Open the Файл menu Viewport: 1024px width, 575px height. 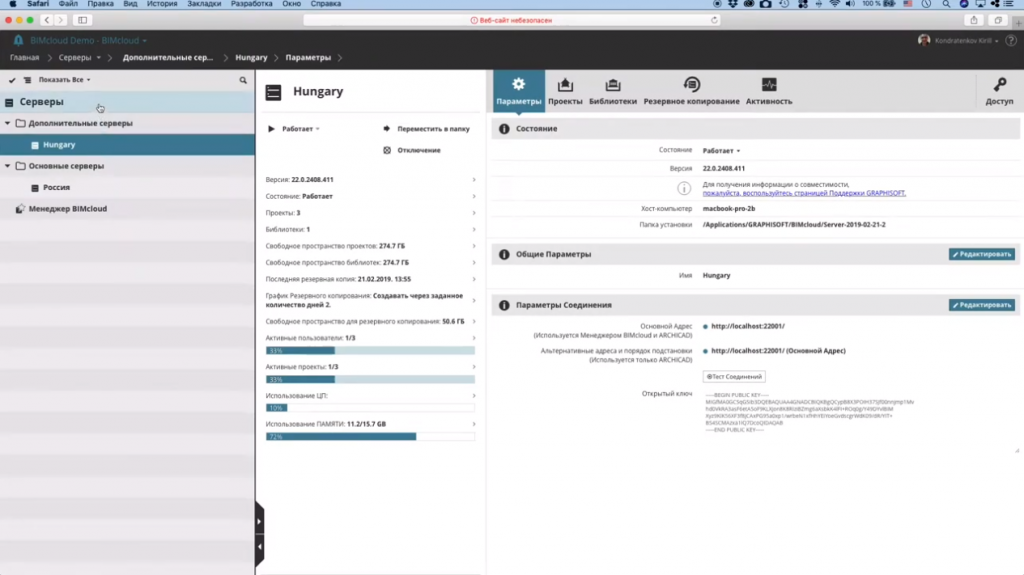pos(68,4)
